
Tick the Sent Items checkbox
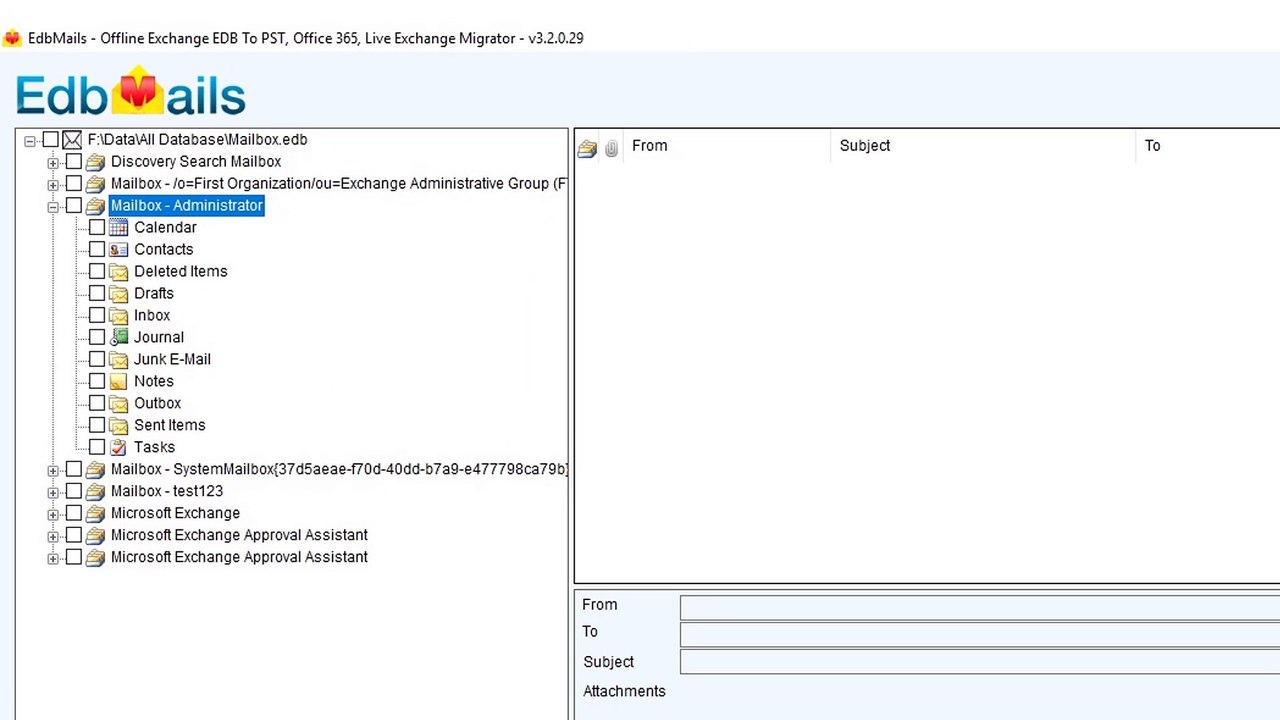[96, 425]
